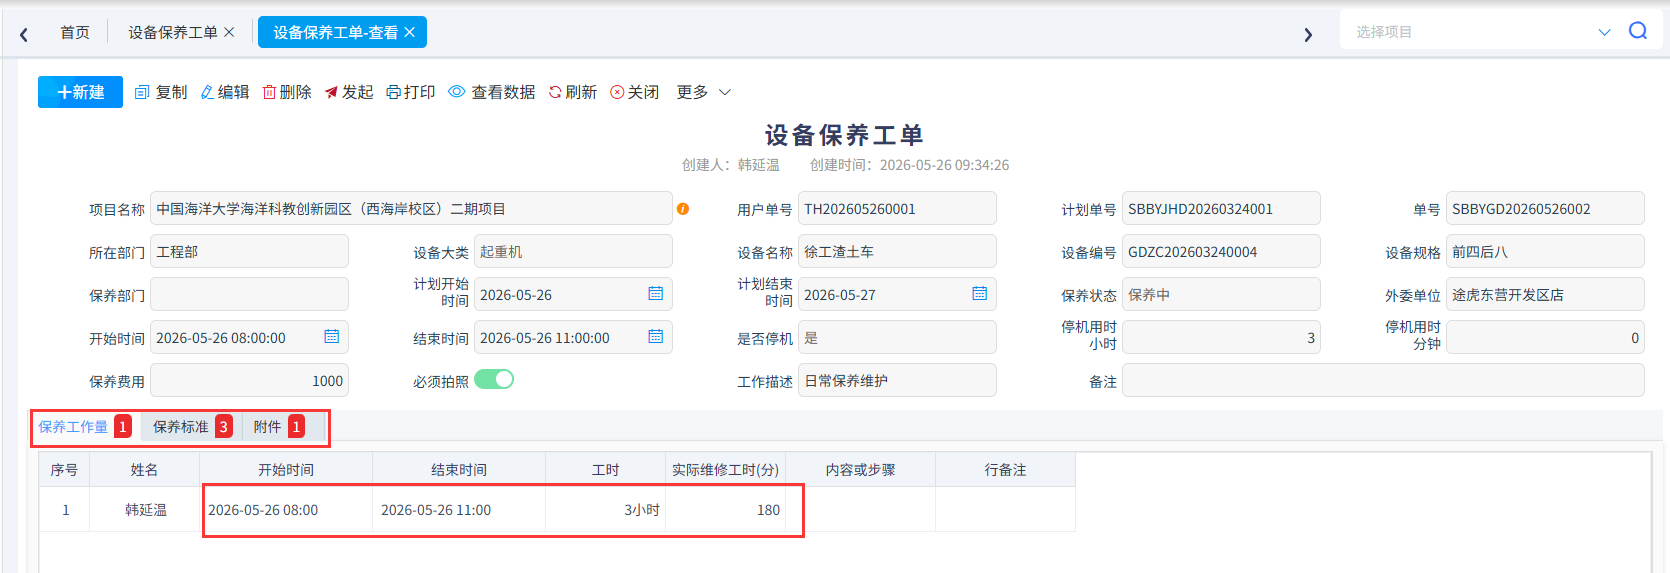Click the 停机用时分钟 field
Image resolution: width=1670 pixels, height=573 pixels.
click(1545, 338)
